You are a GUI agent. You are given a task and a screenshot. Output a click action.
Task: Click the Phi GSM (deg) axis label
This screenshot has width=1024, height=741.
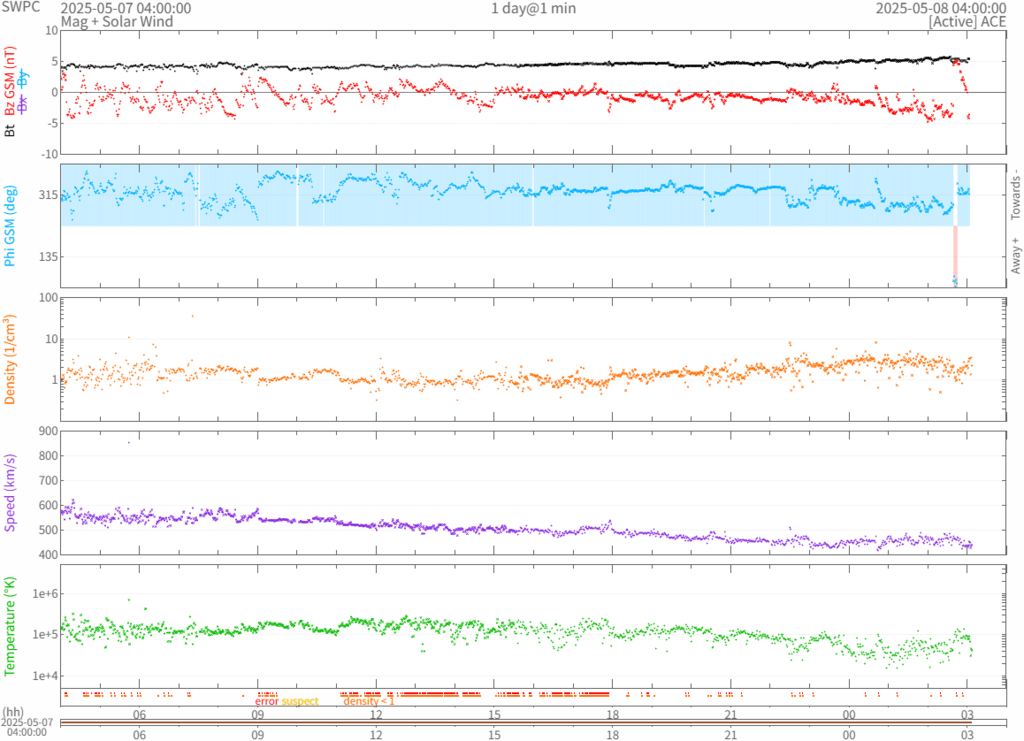pos(12,226)
